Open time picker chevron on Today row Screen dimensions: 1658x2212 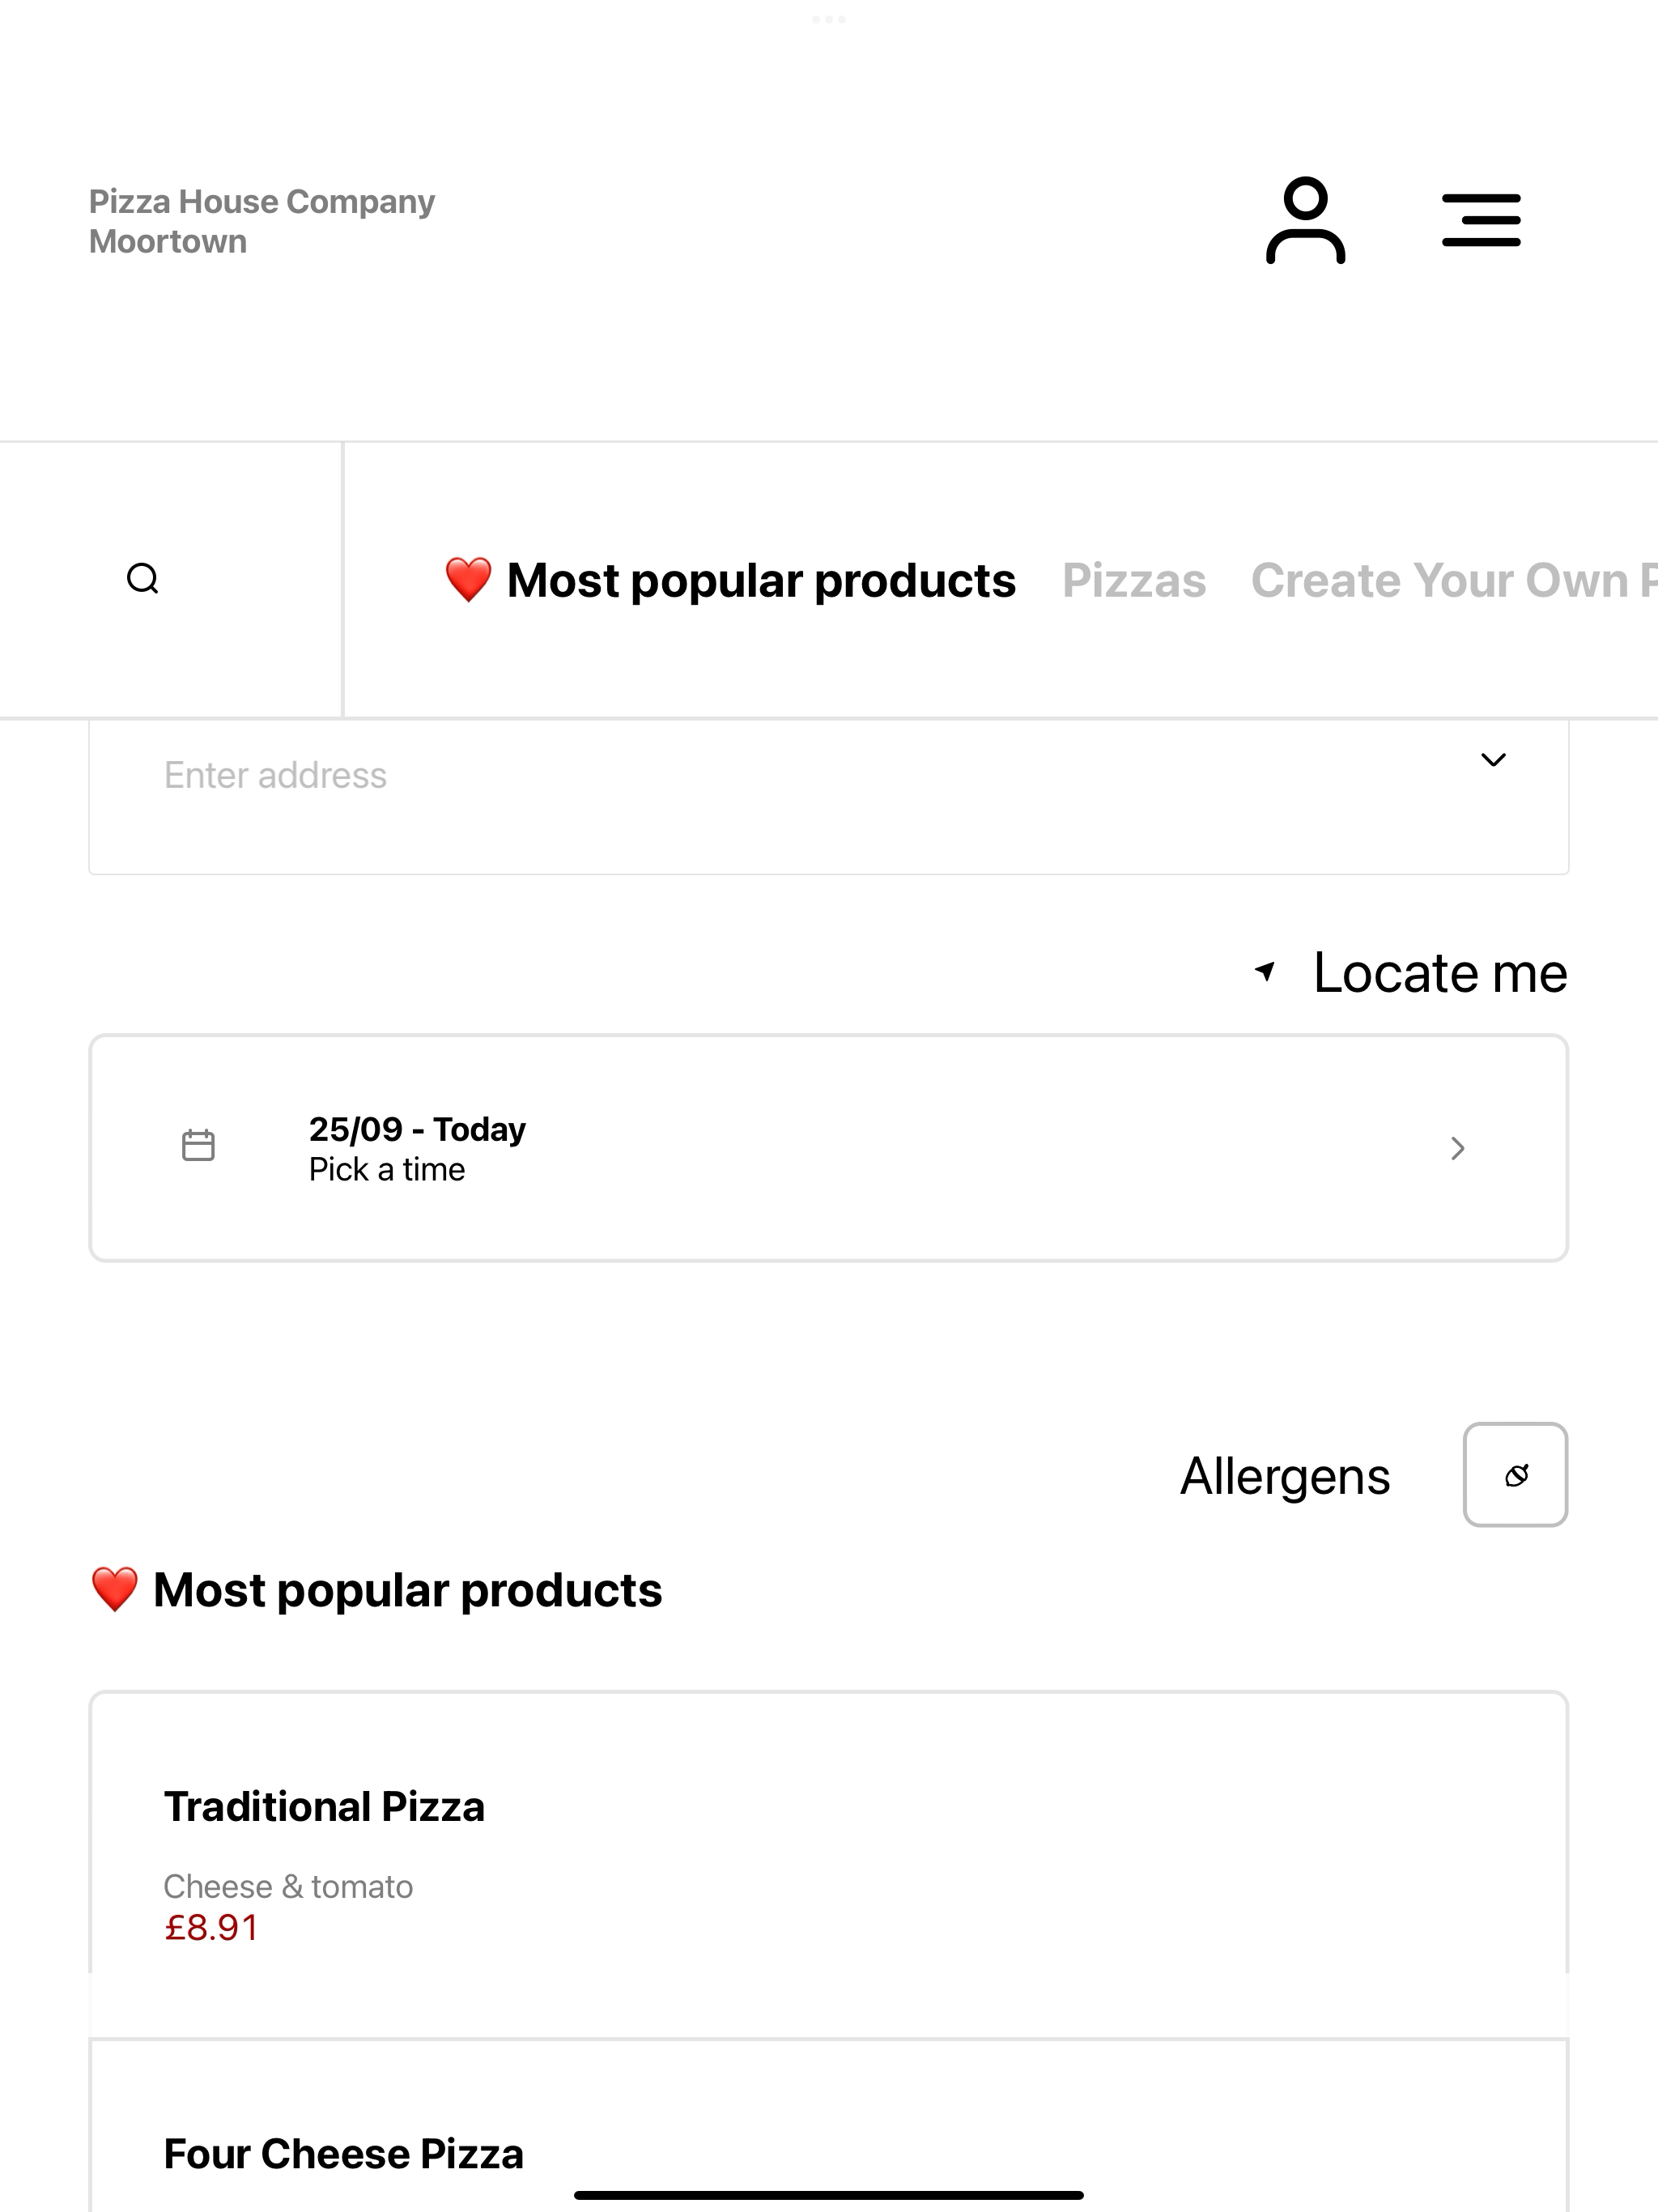point(1457,1148)
